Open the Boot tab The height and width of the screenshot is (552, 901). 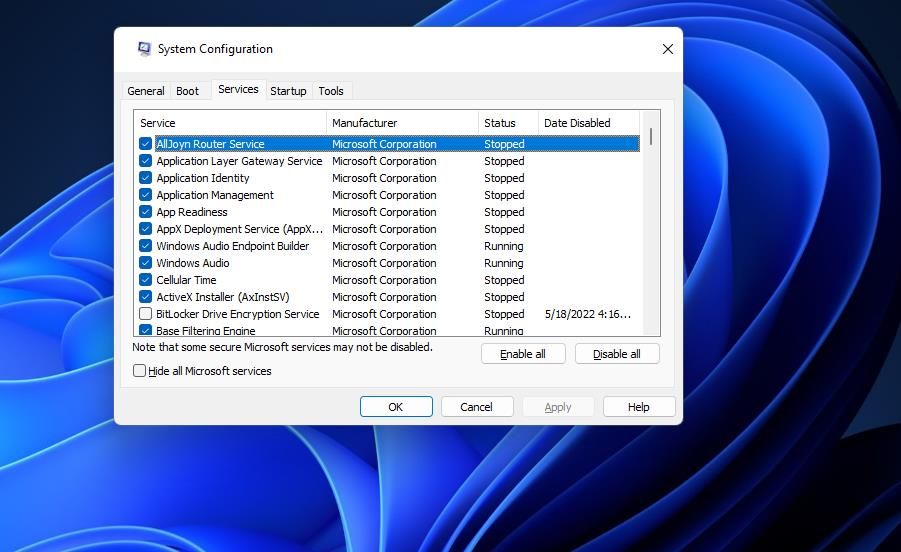point(187,91)
